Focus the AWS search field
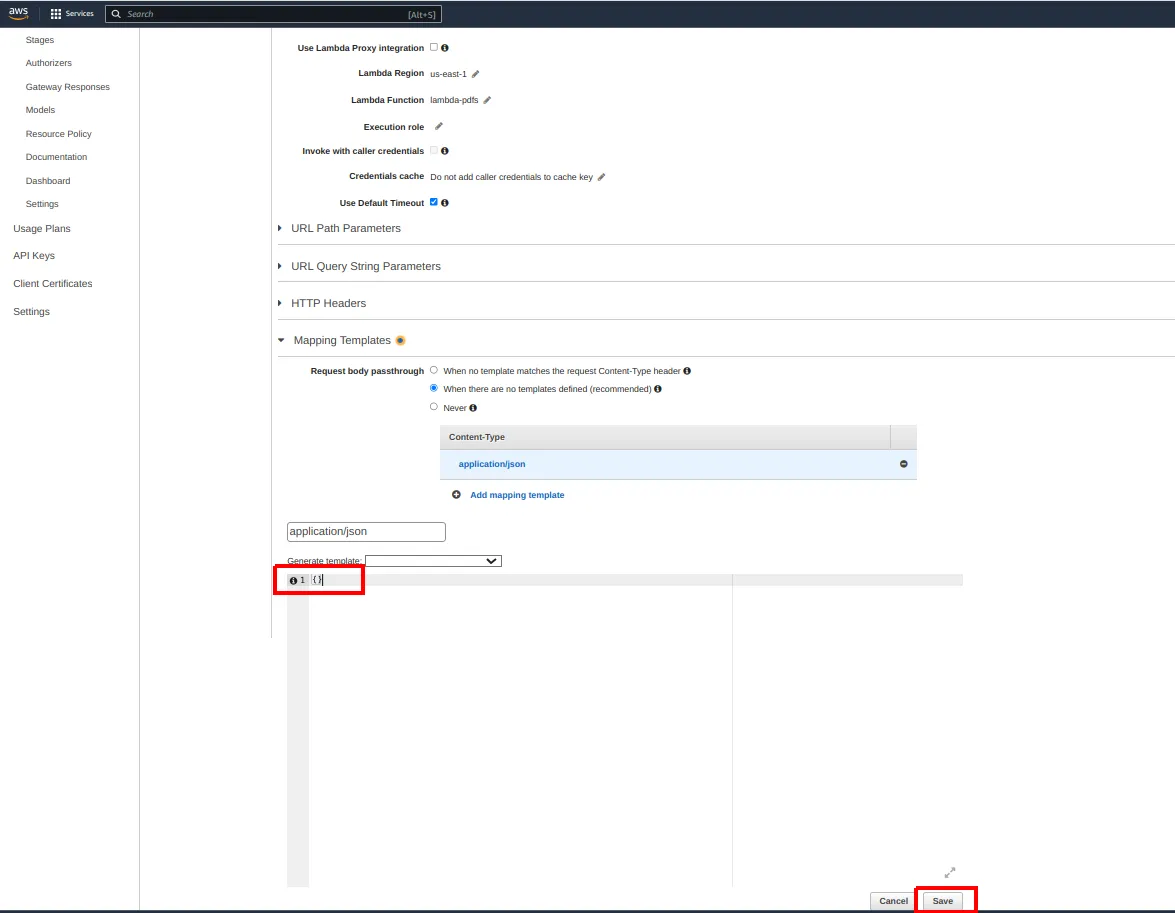 click(x=274, y=13)
